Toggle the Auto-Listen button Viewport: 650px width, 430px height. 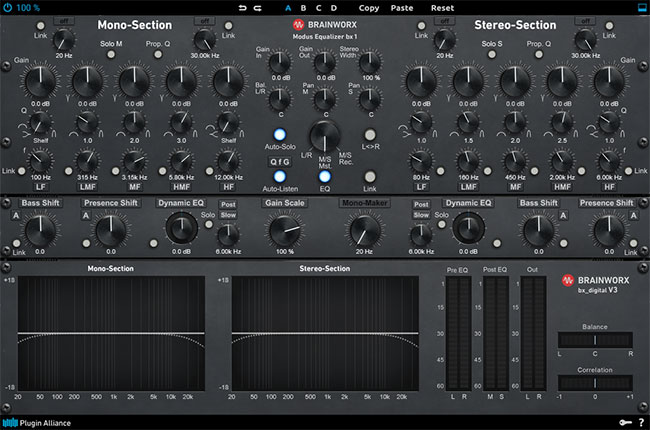click(280, 177)
